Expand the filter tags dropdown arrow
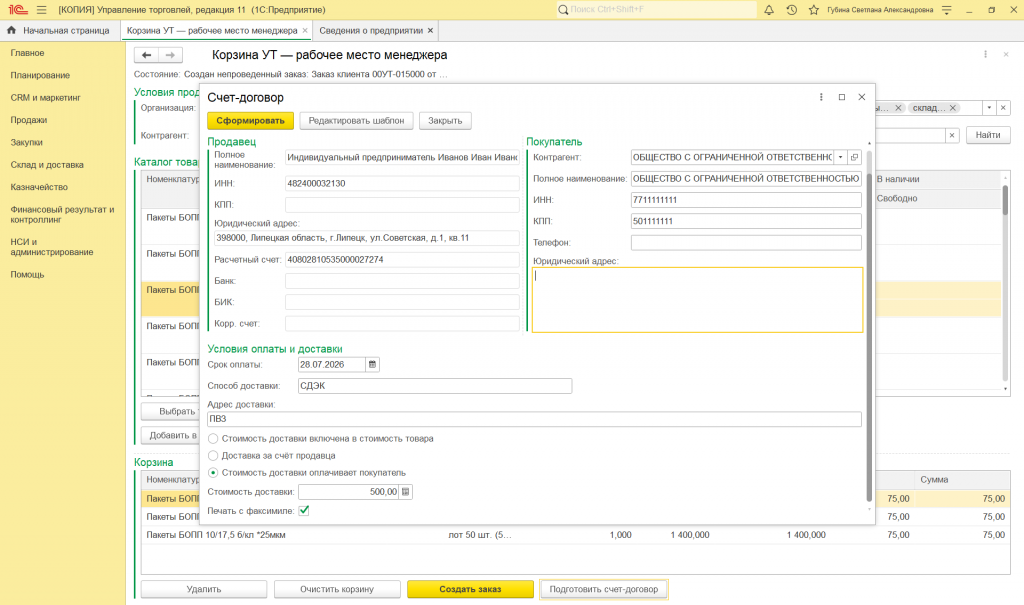1024x605 pixels. click(989, 108)
